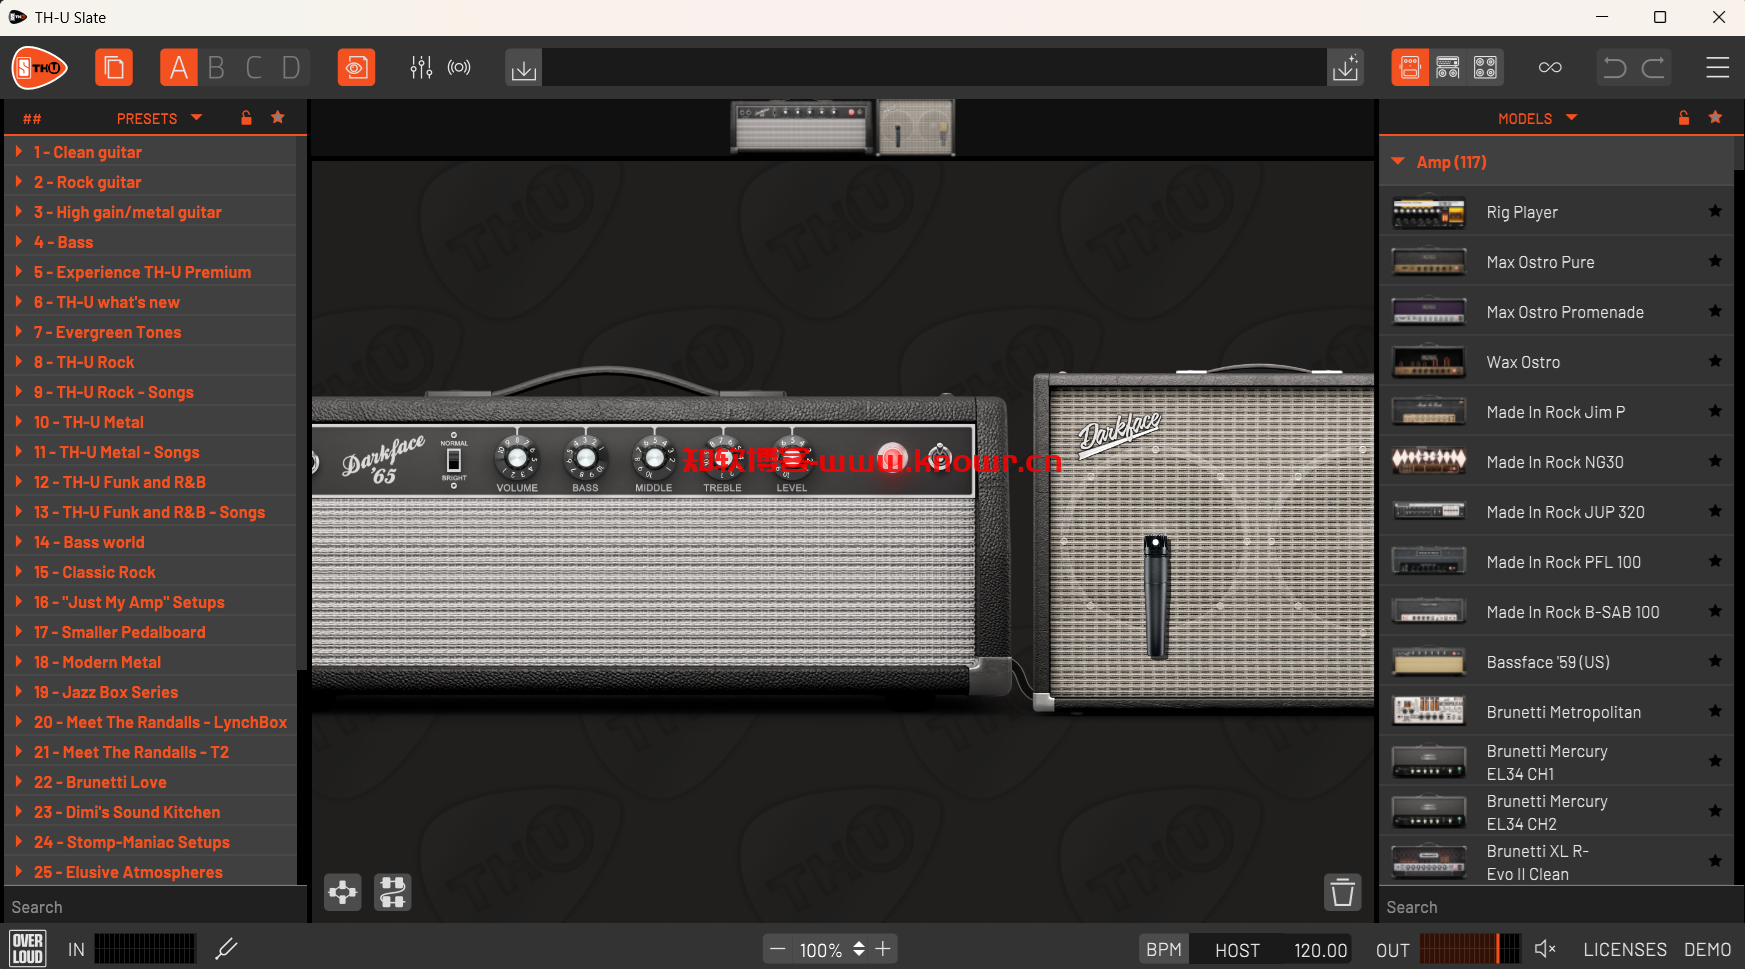Click the Darkface TREBLE knob
The image size is (1745, 969).
[x=722, y=458]
